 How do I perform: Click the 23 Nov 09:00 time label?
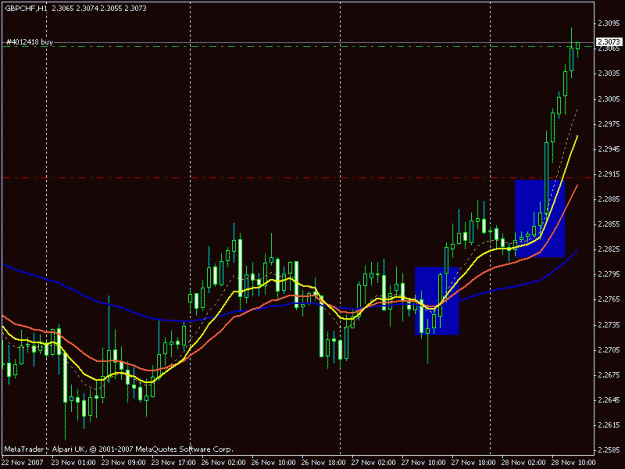[x=124, y=463]
